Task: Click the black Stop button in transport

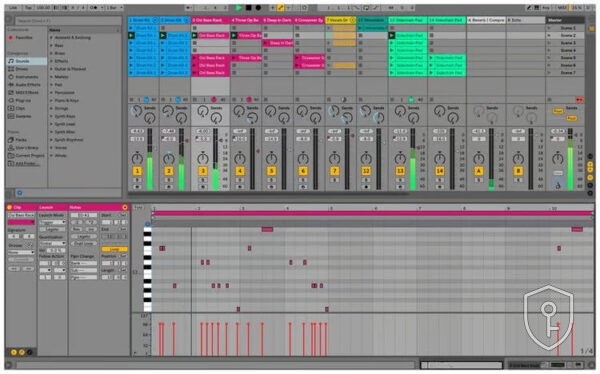Action: pos(248,7)
